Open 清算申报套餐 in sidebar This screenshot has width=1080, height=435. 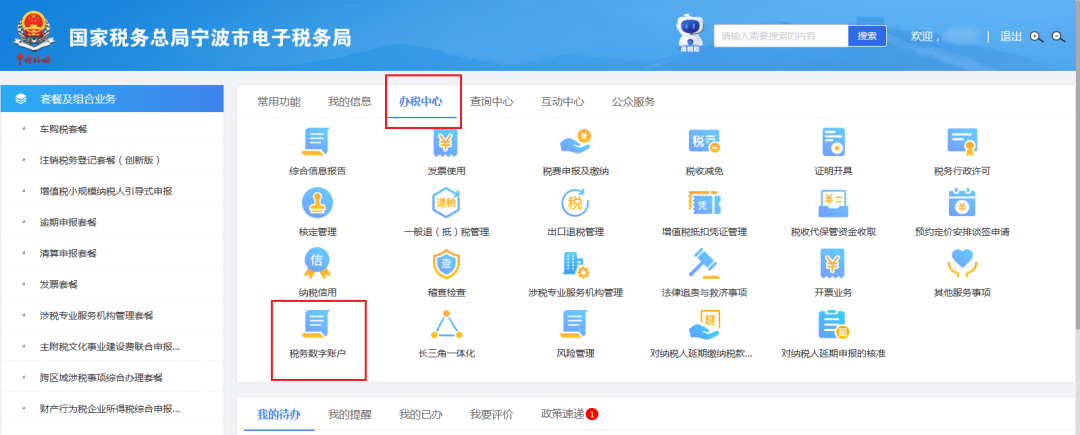coord(69,253)
